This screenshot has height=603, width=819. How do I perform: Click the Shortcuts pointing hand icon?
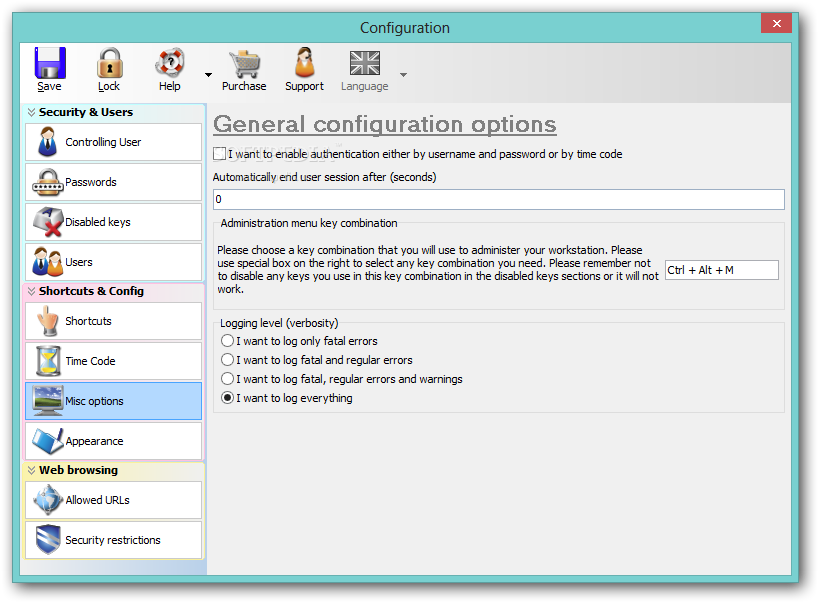[x=48, y=321]
